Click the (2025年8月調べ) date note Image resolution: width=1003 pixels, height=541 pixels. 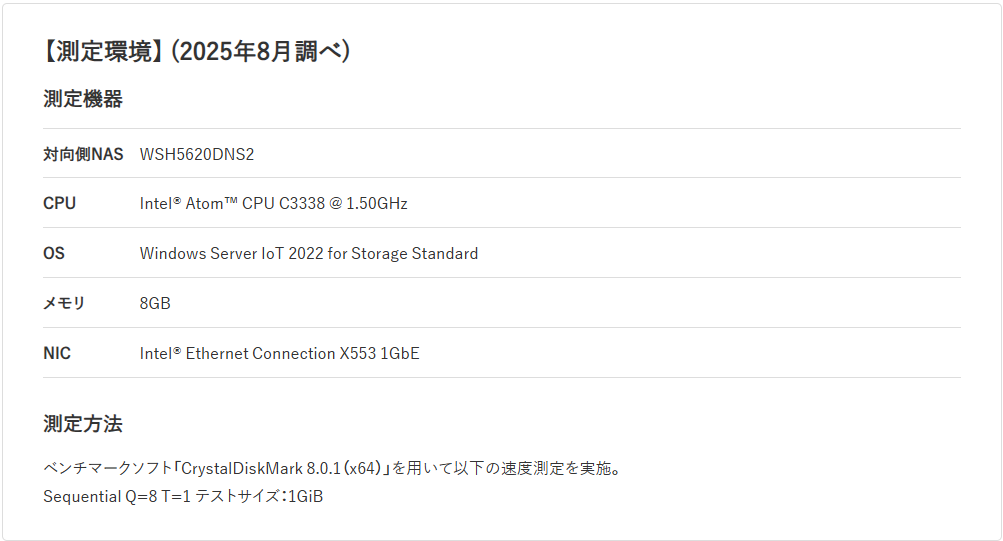click(x=260, y=52)
